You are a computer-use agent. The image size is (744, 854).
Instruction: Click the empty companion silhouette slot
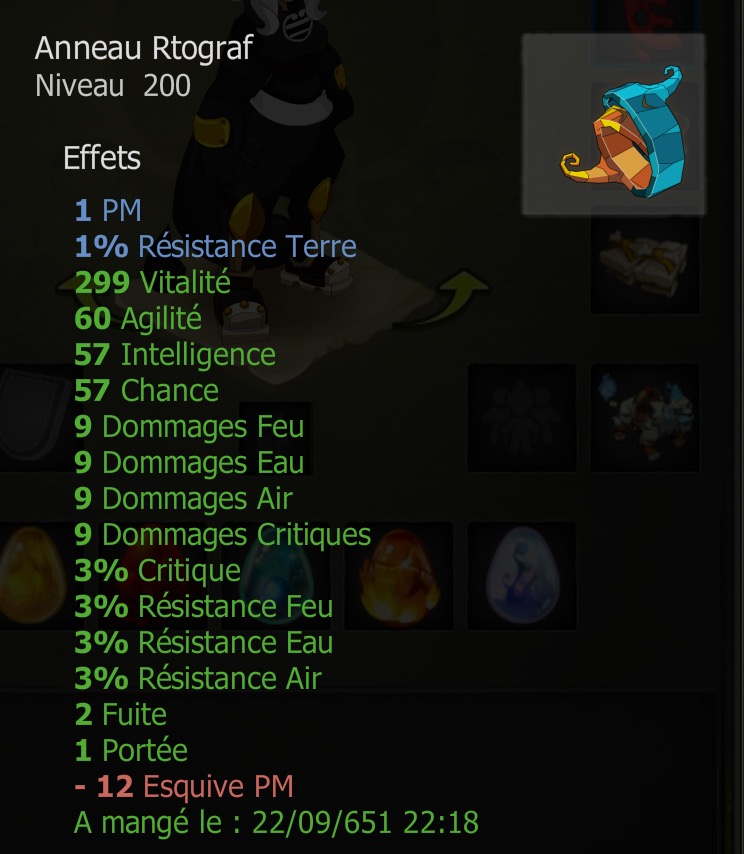(x=522, y=417)
